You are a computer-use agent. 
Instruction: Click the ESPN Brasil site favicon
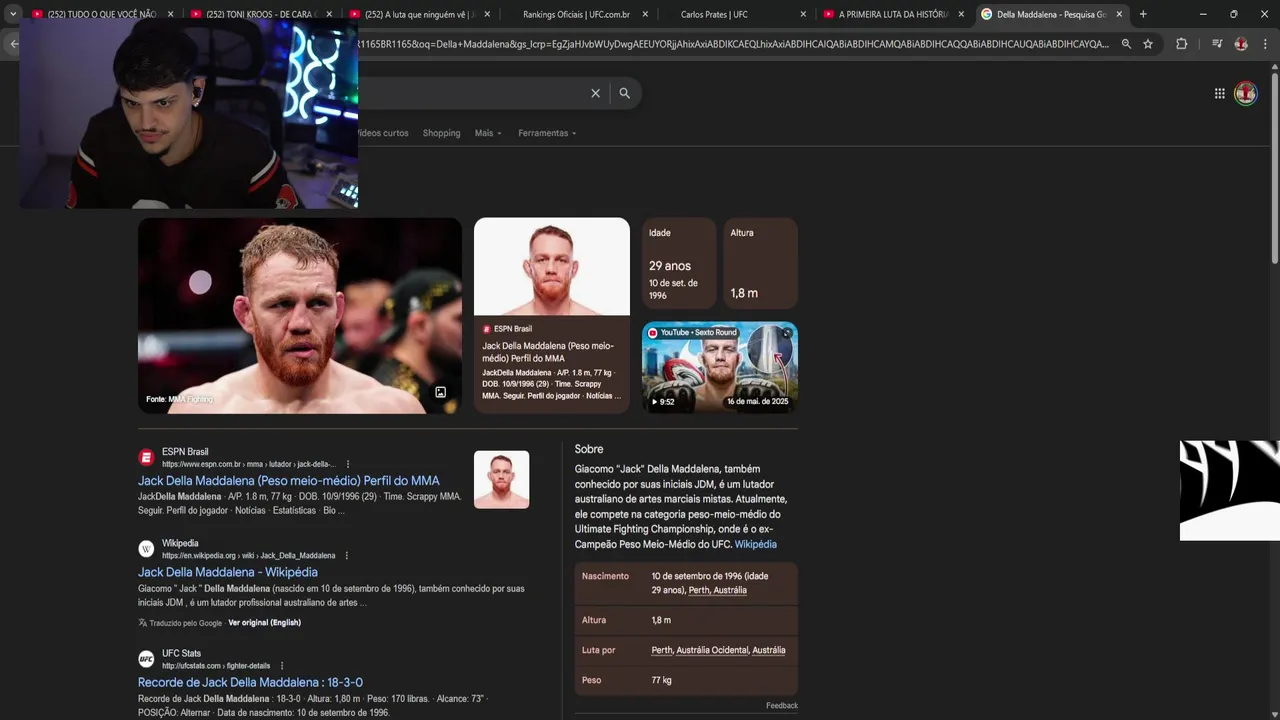click(146, 457)
